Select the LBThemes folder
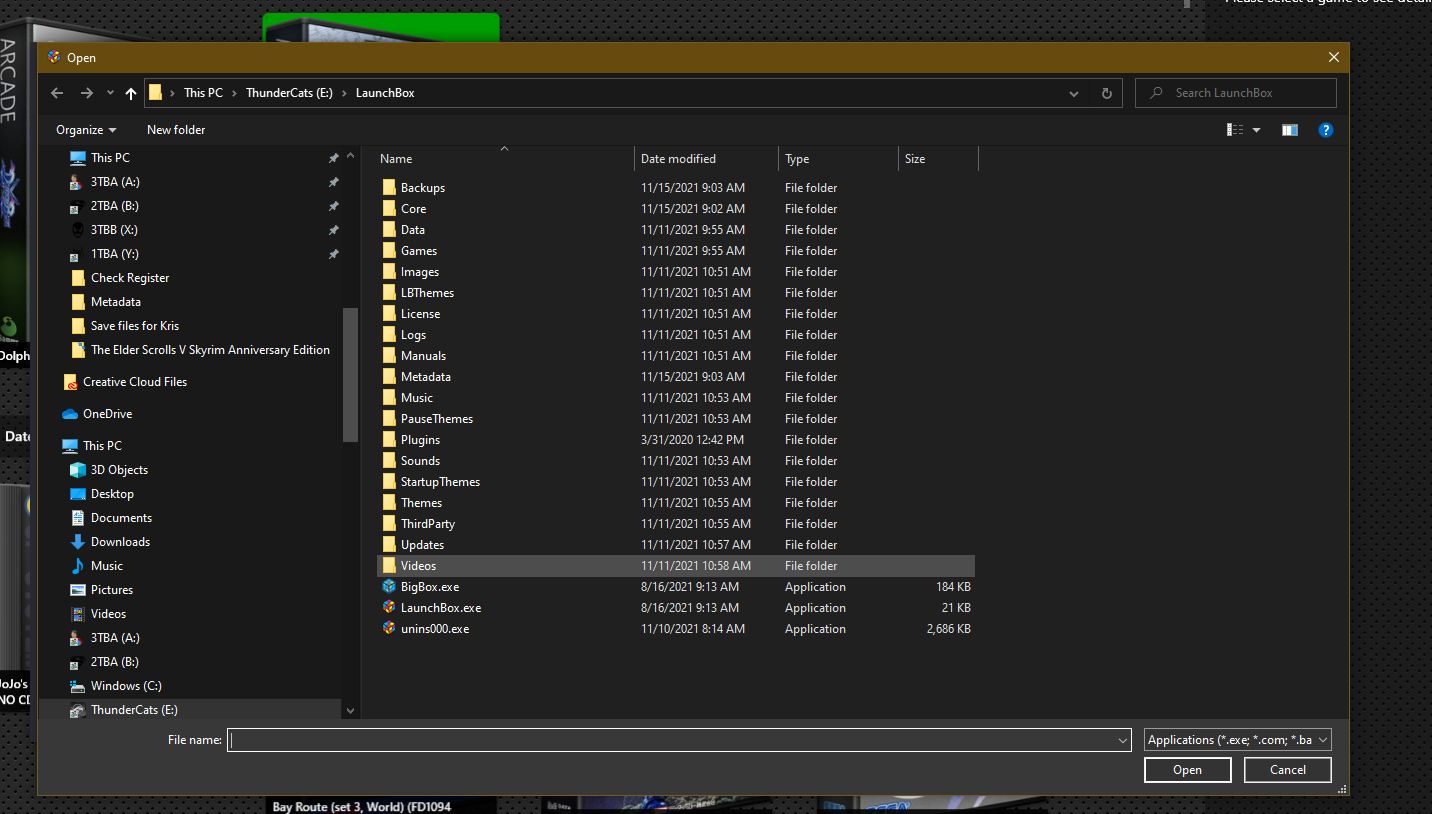 pyautogui.click(x=427, y=293)
